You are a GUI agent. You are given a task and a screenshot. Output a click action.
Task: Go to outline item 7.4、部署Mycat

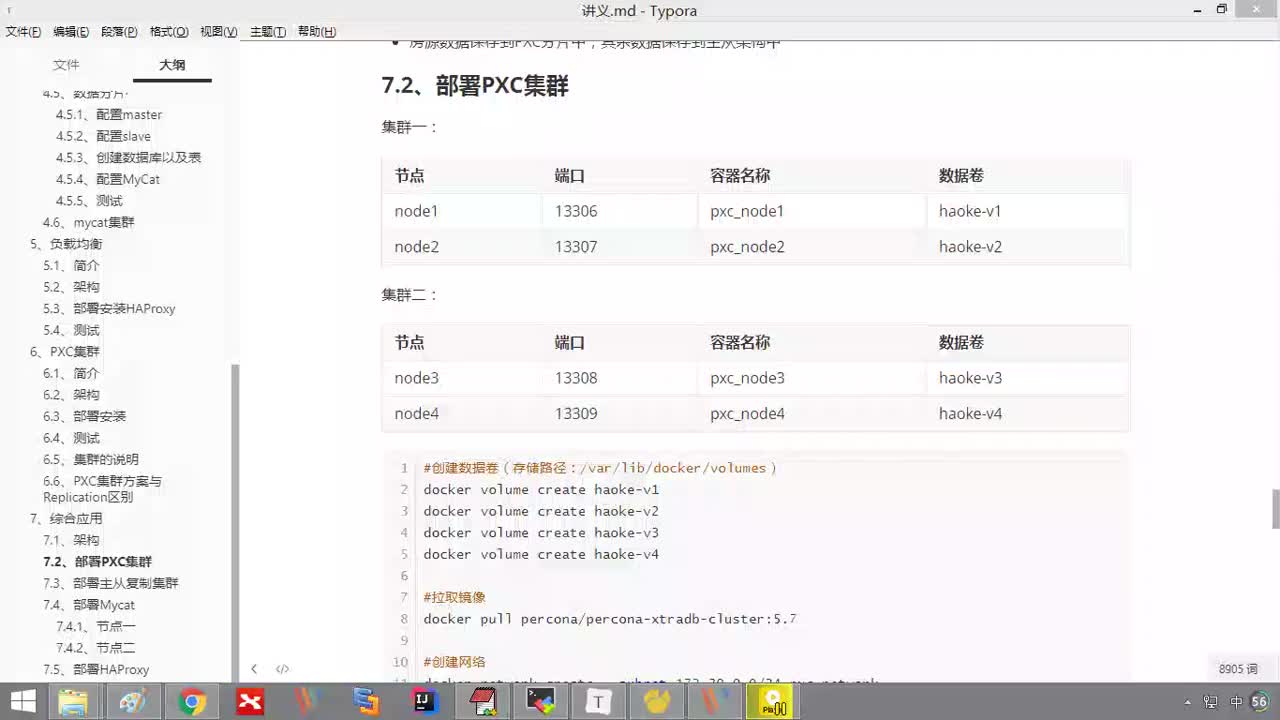click(89, 605)
